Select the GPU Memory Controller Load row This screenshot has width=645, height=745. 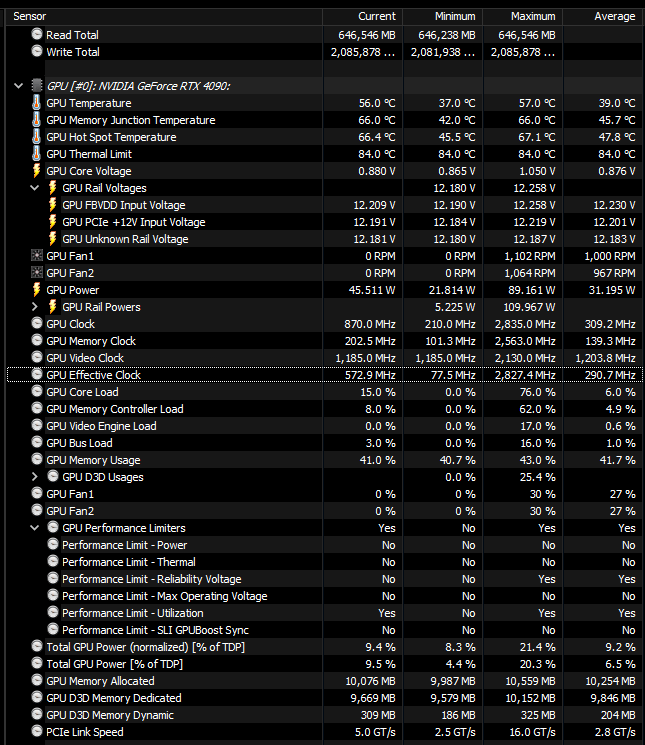coord(325,409)
